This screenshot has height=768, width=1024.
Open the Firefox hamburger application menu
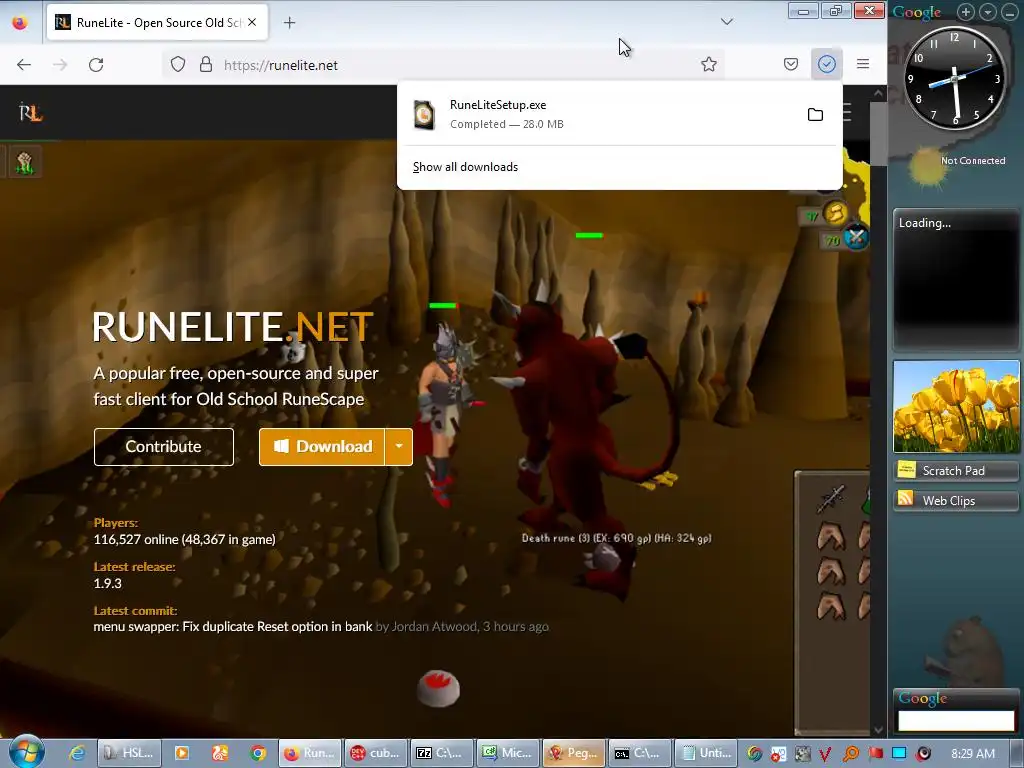click(x=863, y=64)
